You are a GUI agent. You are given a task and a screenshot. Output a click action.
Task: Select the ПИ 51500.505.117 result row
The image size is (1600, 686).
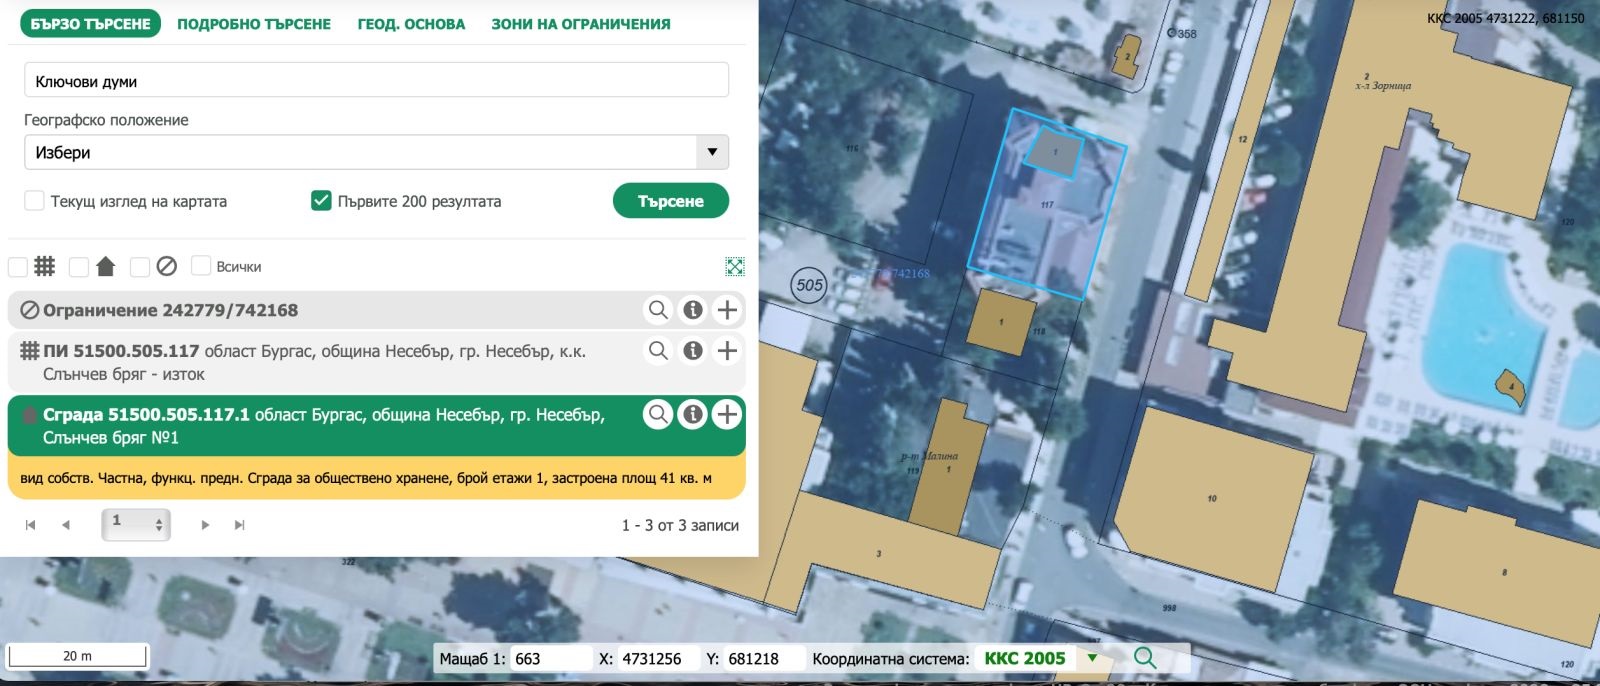pyautogui.click(x=376, y=362)
